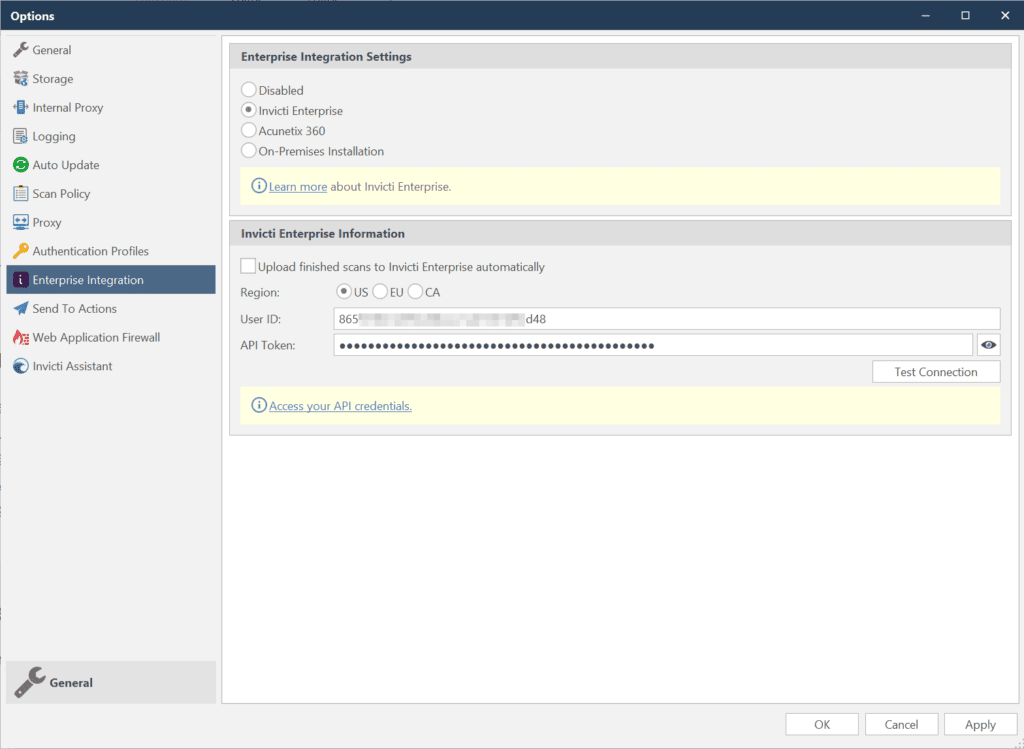Select the Scan Policy icon
Viewport: 1024px width, 749px height.
pyautogui.click(x=20, y=193)
